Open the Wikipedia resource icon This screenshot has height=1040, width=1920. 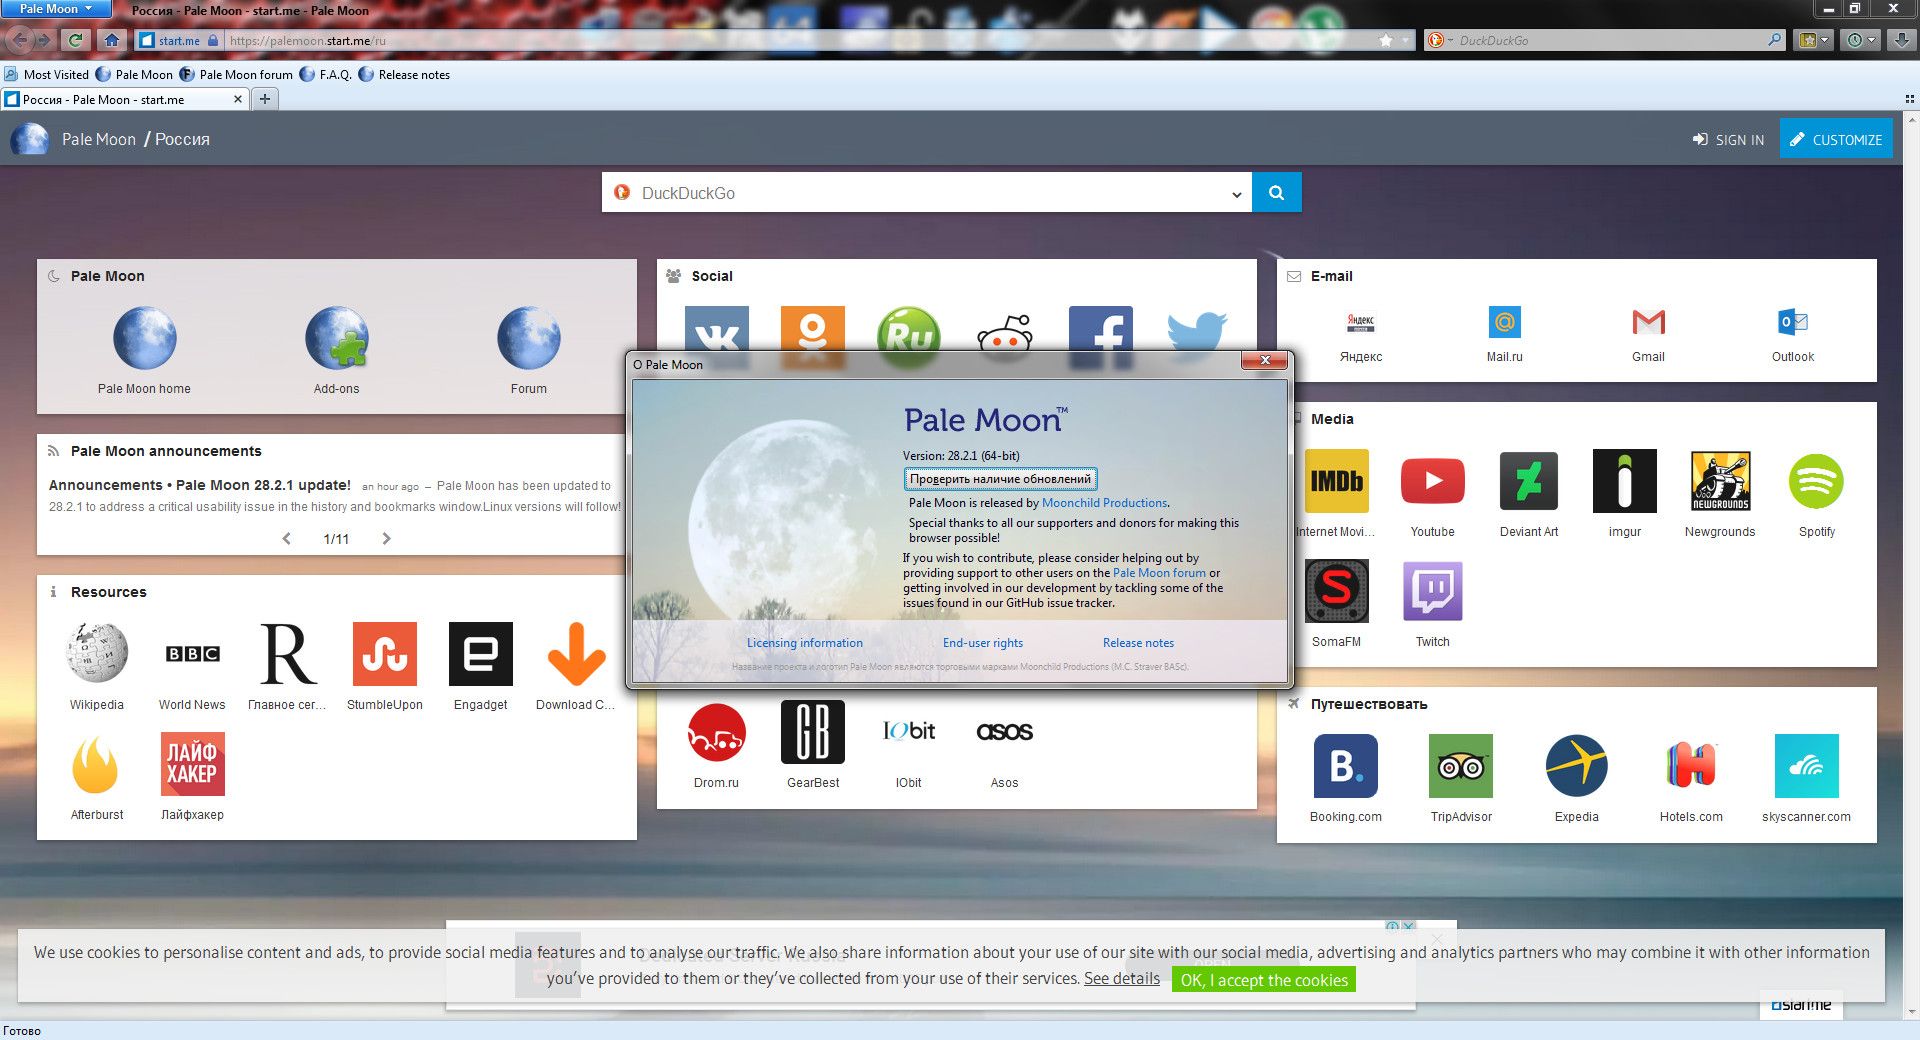coord(97,654)
